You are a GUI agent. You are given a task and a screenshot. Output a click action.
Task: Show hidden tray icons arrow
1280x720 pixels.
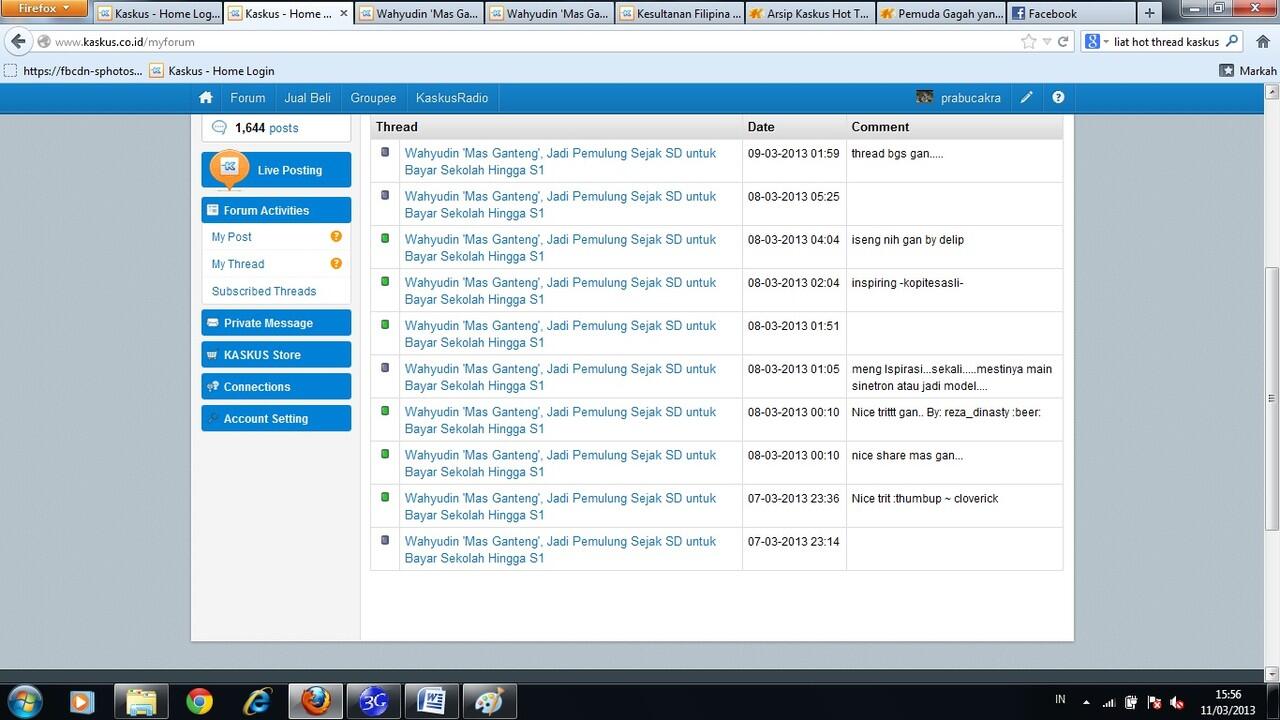click(1088, 703)
